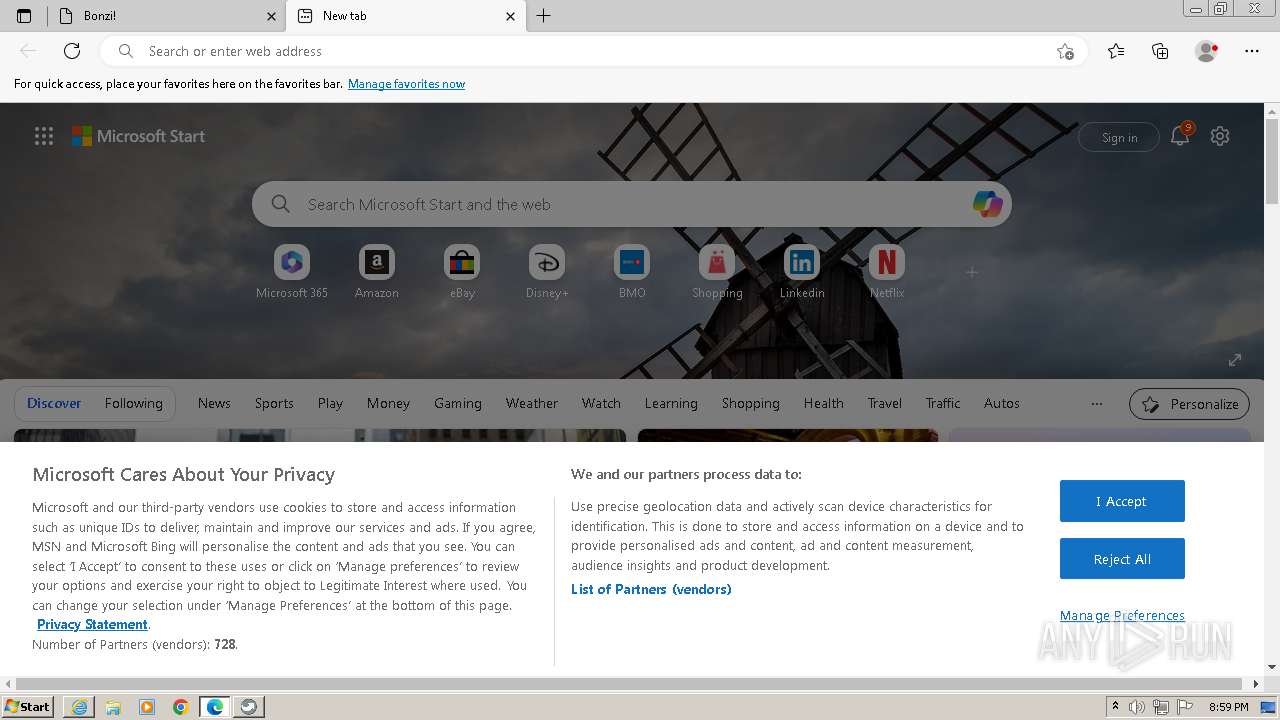
Task: Open the eBay quick link
Action: [462, 272]
